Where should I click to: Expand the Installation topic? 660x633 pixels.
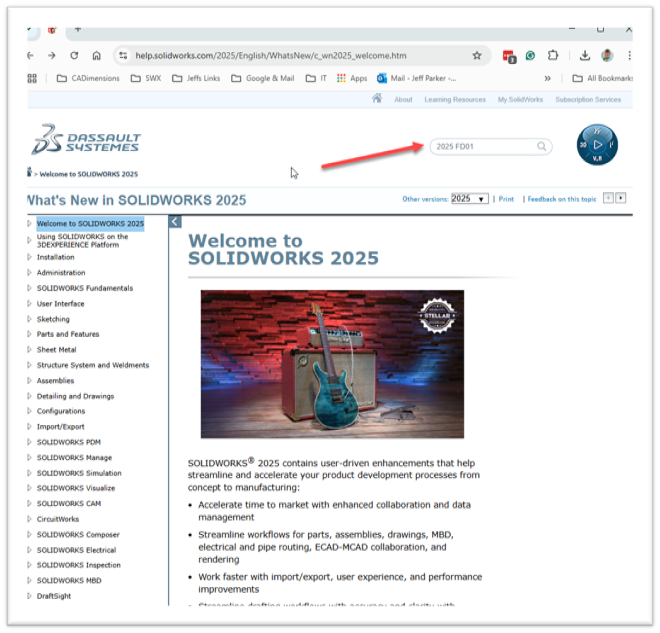pyautogui.click(x=29, y=257)
